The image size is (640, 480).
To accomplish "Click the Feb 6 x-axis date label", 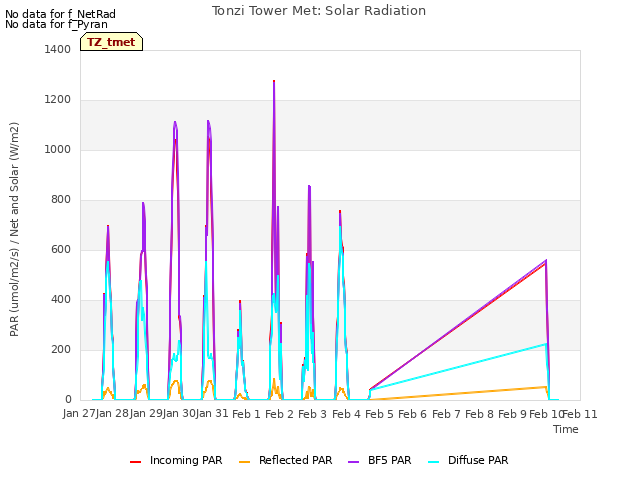I will coord(413,414).
